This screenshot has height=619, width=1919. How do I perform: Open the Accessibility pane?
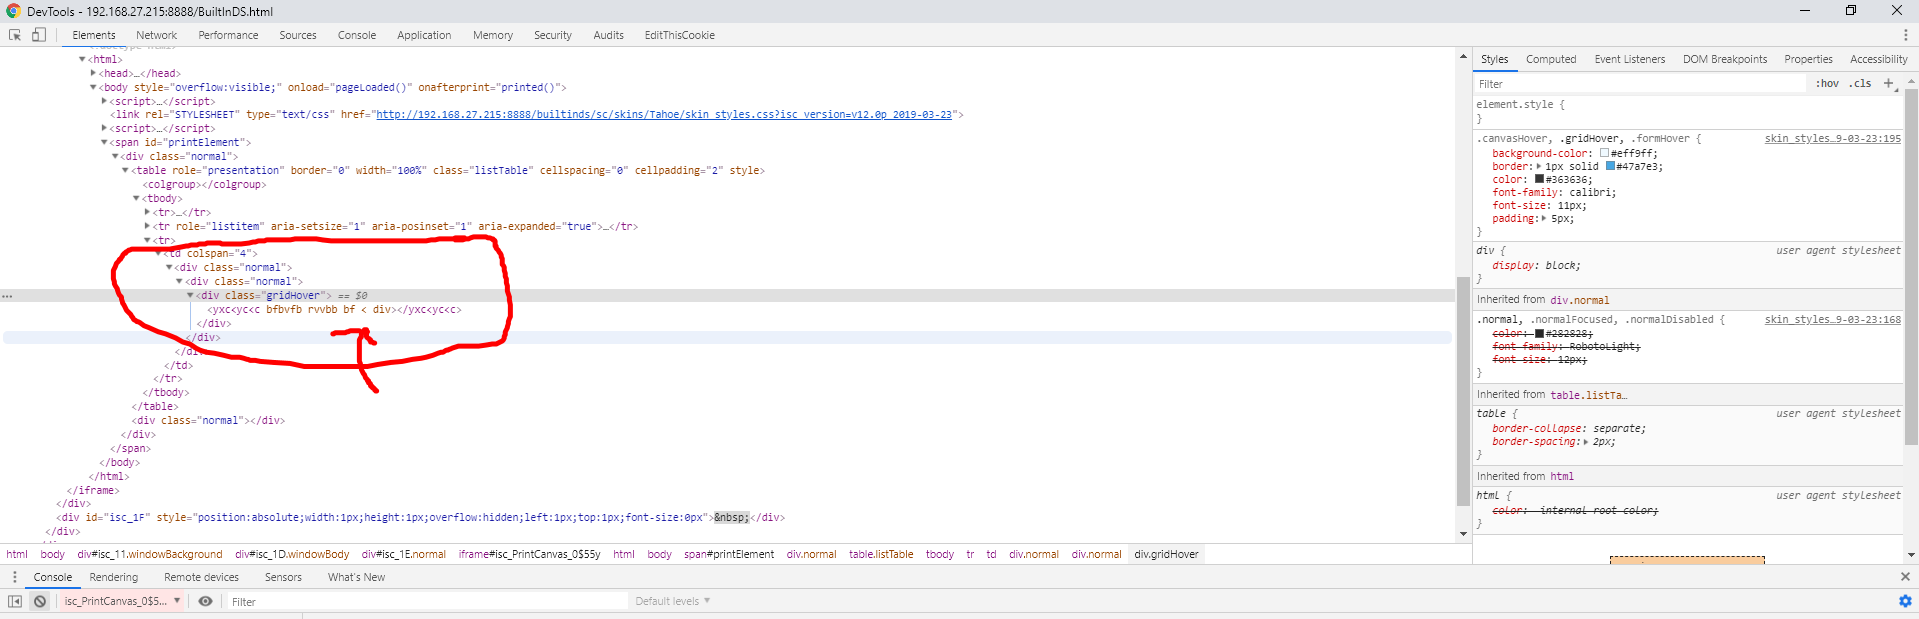tap(1879, 59)
